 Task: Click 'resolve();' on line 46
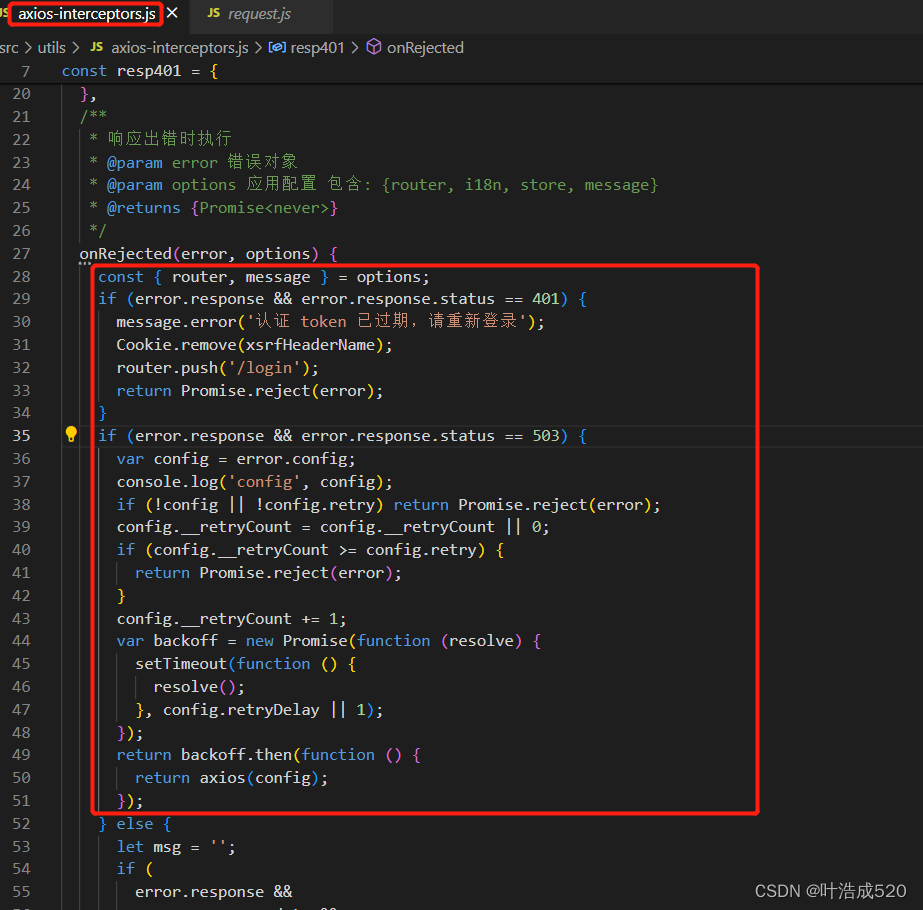click(x=199, y=687)
